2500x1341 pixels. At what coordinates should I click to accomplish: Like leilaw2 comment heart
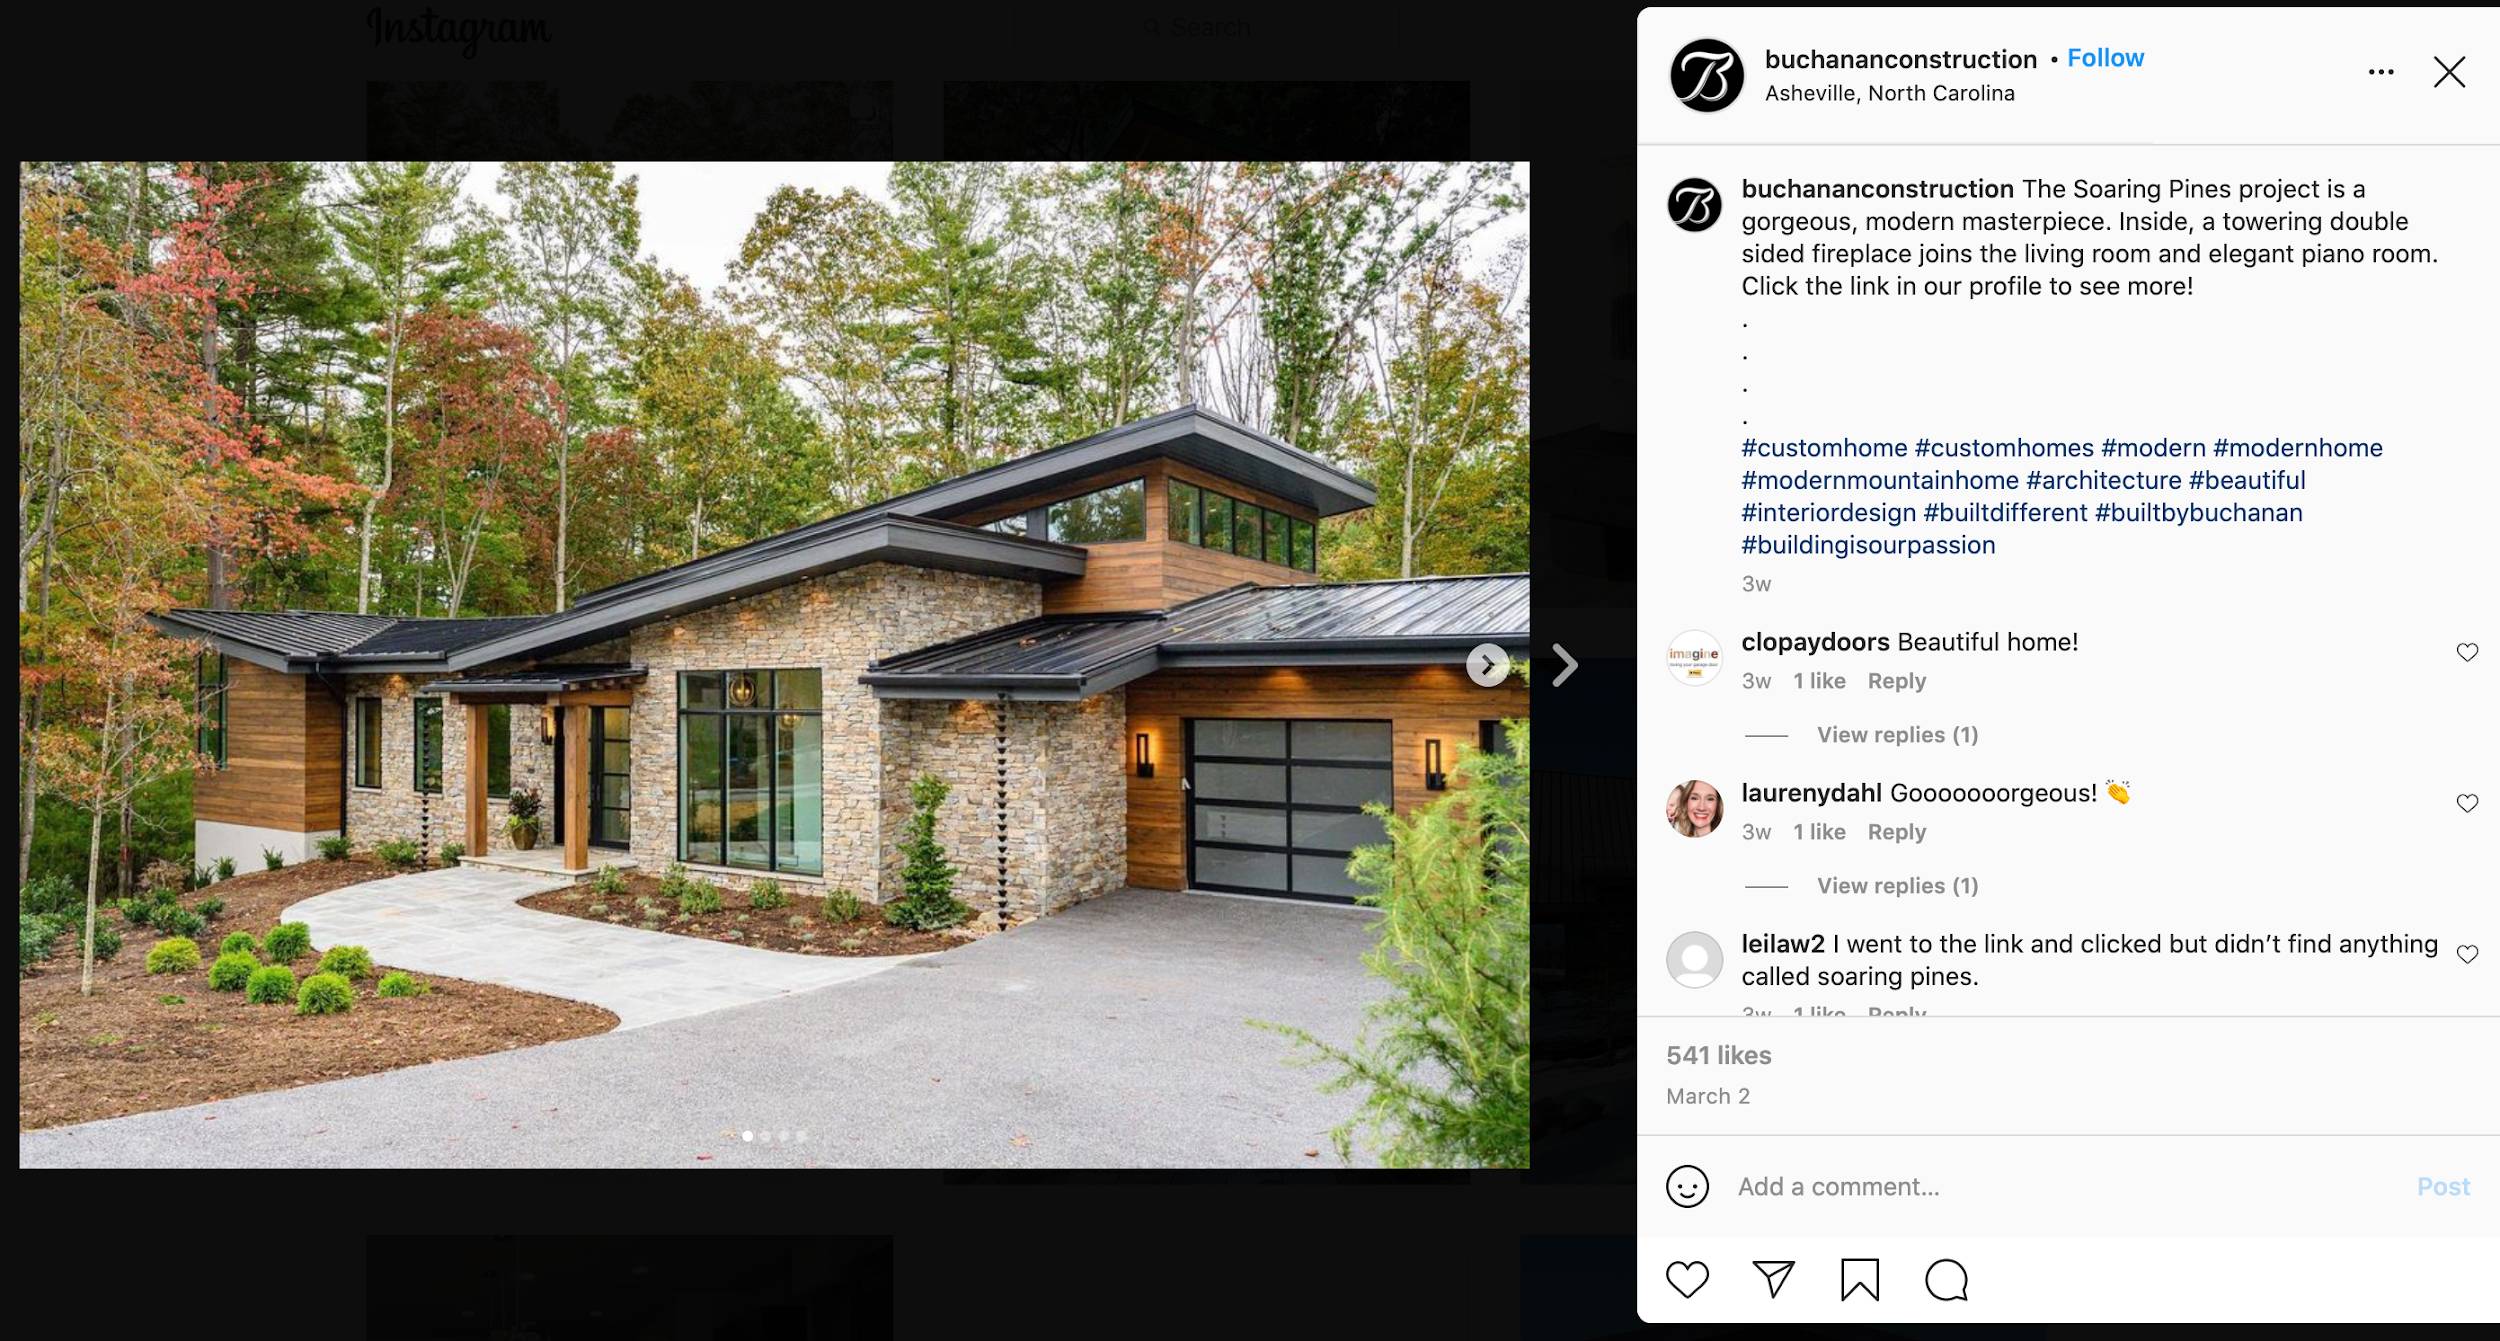(x=2467, y=954)
